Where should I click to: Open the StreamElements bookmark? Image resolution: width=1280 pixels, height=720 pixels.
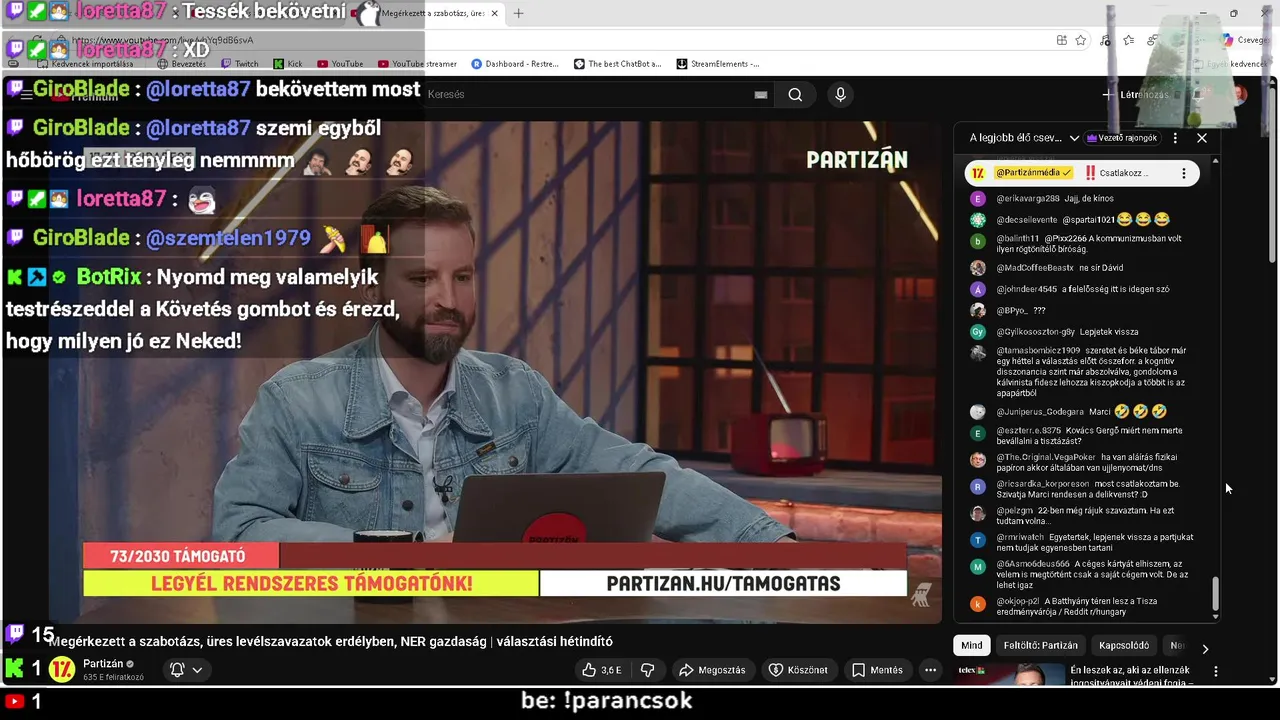(718, 64)
